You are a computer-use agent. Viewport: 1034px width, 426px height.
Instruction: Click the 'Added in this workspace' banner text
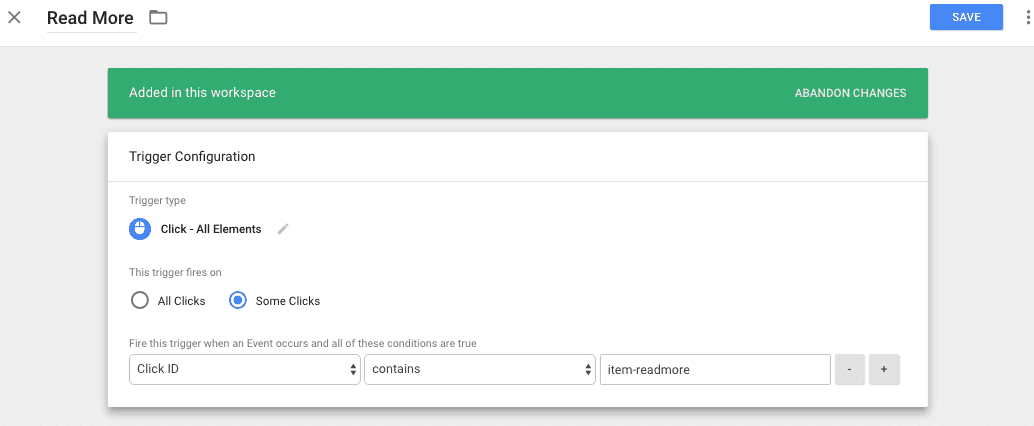click(x=202, y=93)
